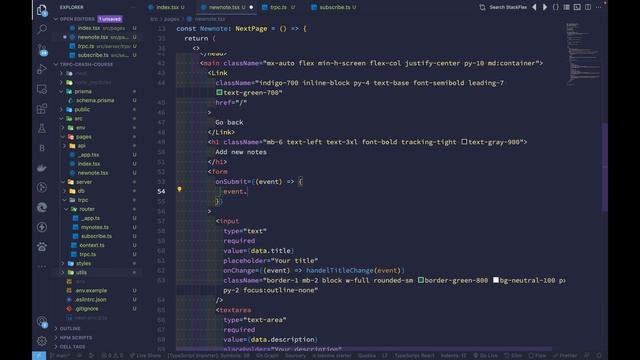640x360 pixels.
Task: Click the lightbulb code action on line 54
Action: coord(179,189)
